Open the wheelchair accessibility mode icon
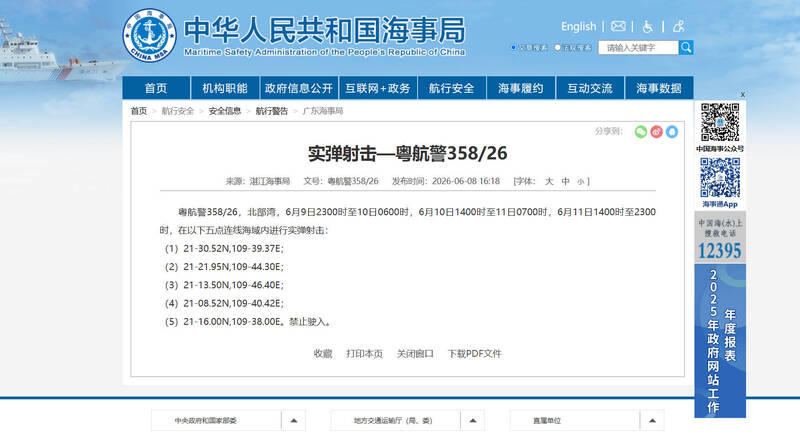This screenshot has height=445, width=800. 647,27
